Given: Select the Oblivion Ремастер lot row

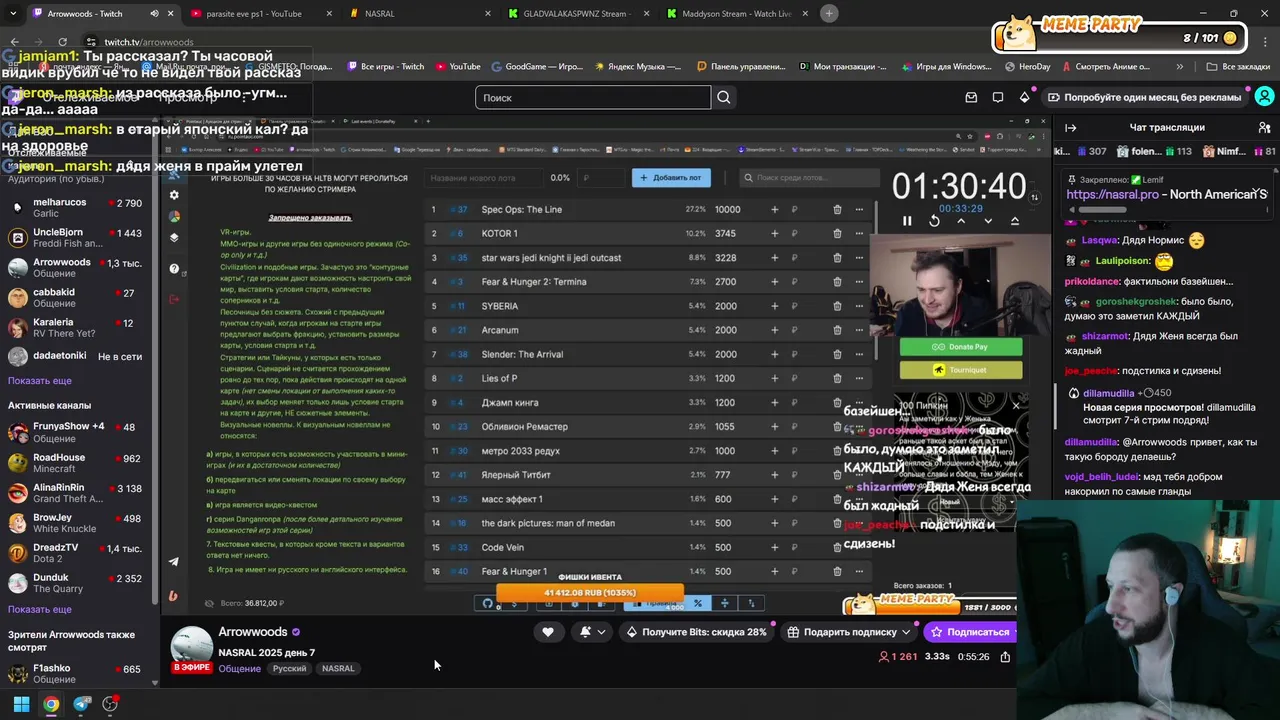Looking at the screenshot, I should coord(650,427).
